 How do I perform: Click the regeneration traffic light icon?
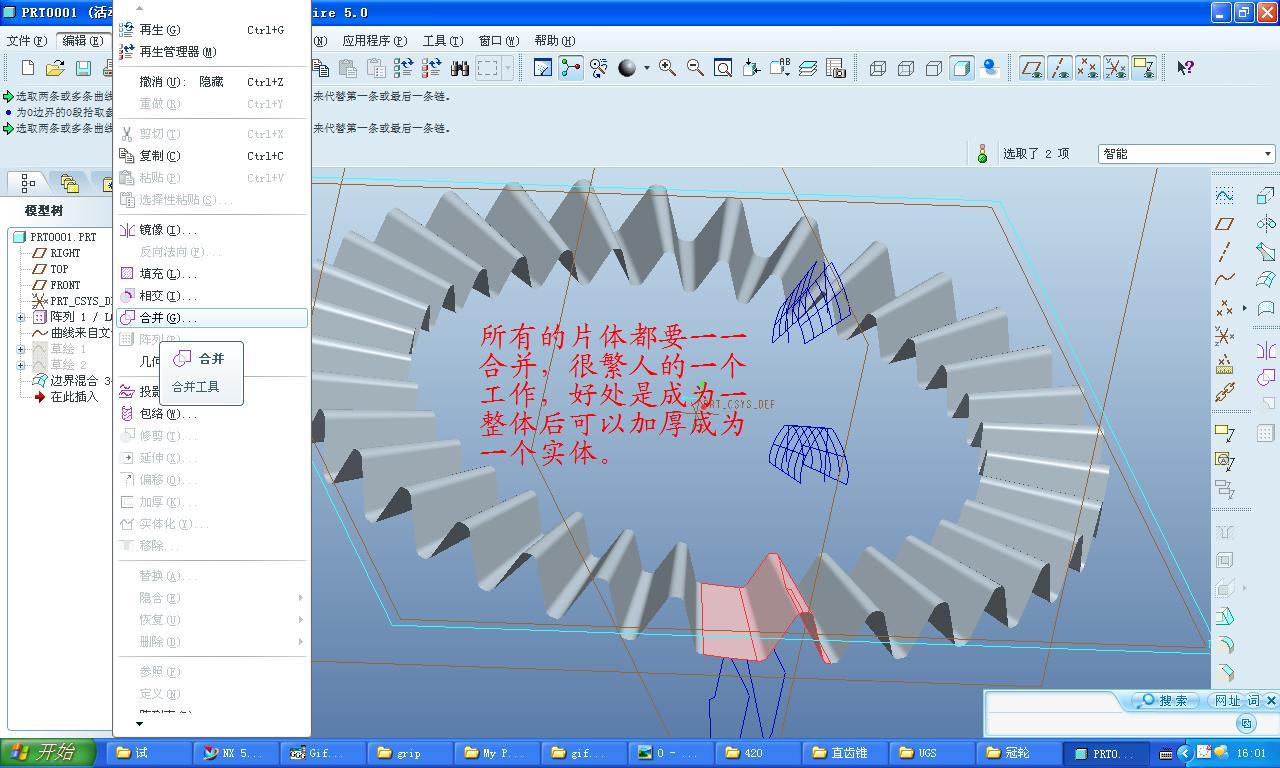[982, 153]
